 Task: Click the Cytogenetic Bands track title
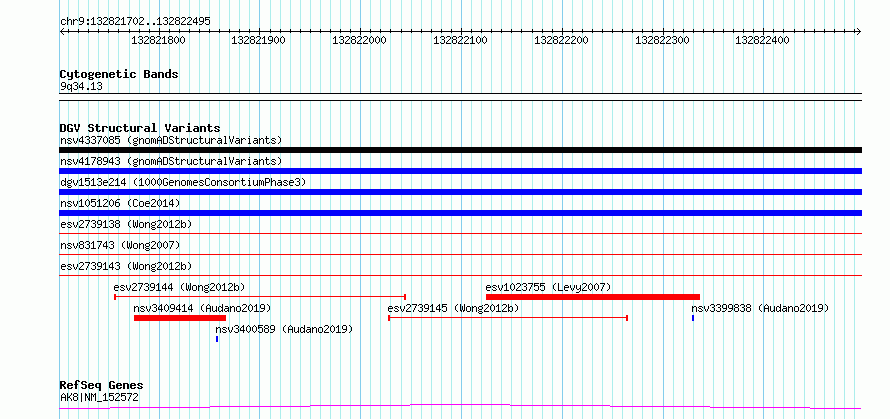pos(119,74)
